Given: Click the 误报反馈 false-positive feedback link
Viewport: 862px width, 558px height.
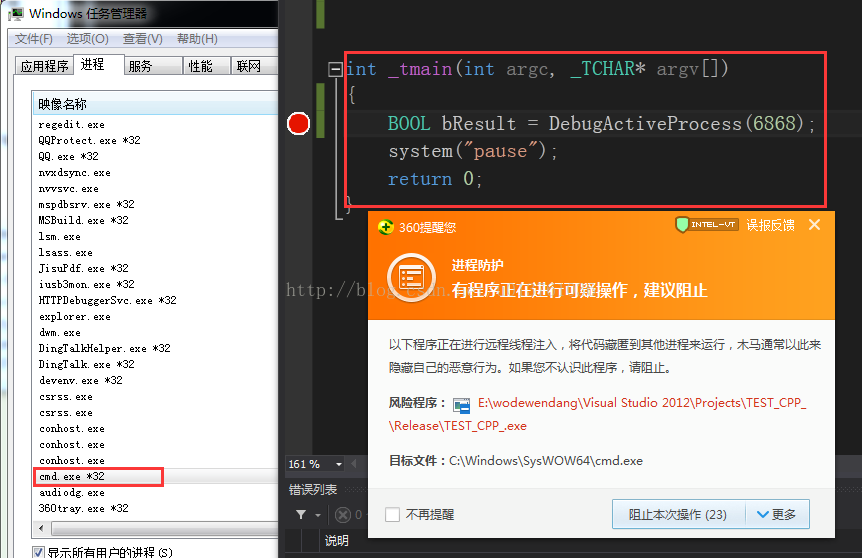Looking at the screenshot, I should coord(770,225).
